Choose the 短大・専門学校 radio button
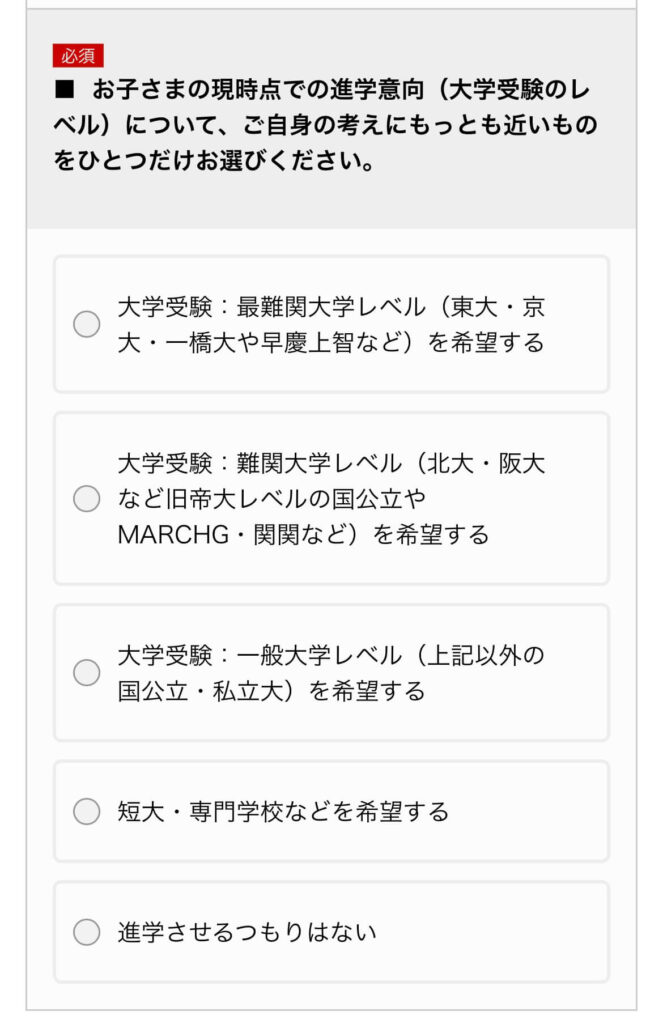The height and width of the screenshot is (1024, 663). coord(87,811)
